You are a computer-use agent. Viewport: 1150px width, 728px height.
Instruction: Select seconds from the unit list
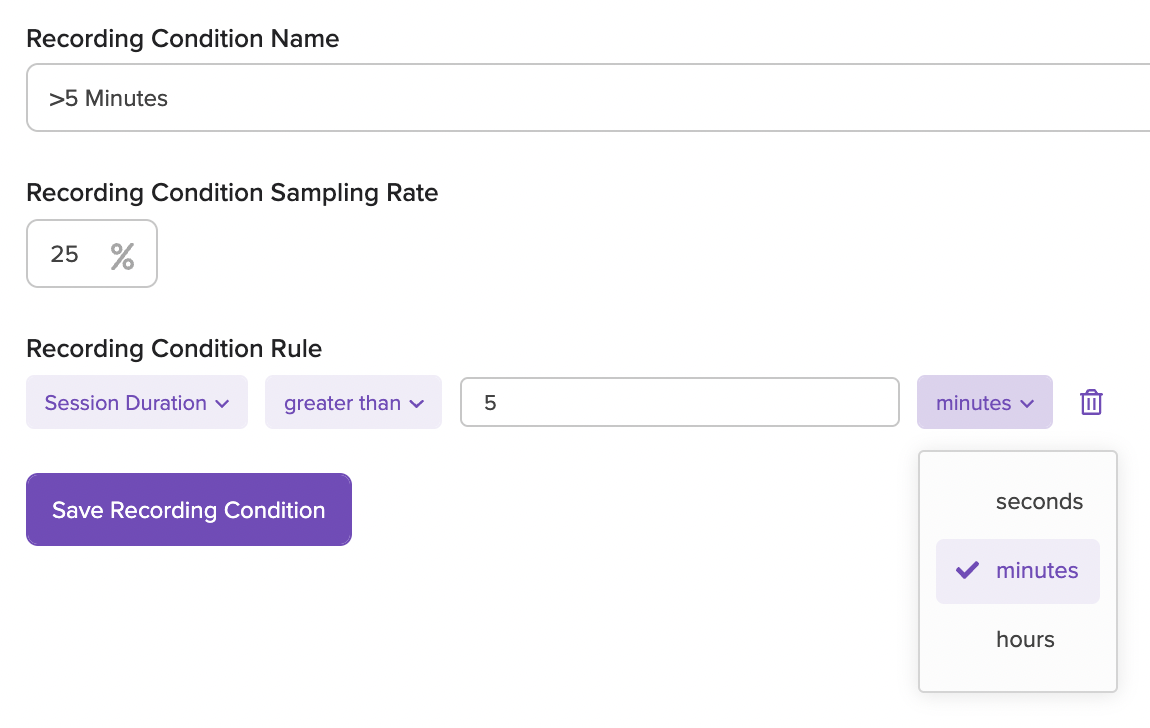click(x=1039, y=502)
